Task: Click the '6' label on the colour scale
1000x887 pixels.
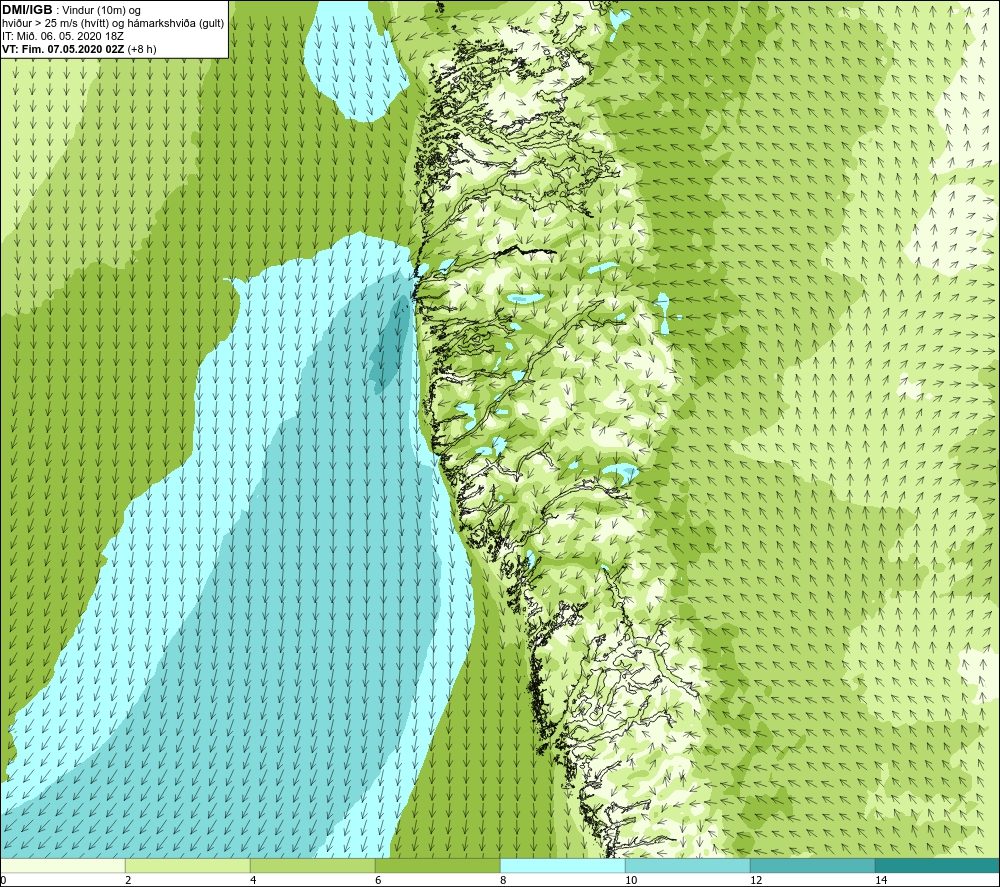Action: pos(378,880)
